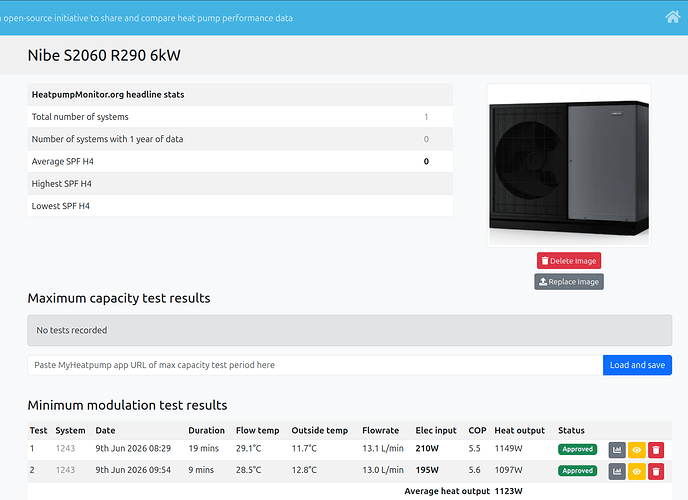
Task: Click the Replace Image button
Action: pyautogui.click(x=569, y=282)
